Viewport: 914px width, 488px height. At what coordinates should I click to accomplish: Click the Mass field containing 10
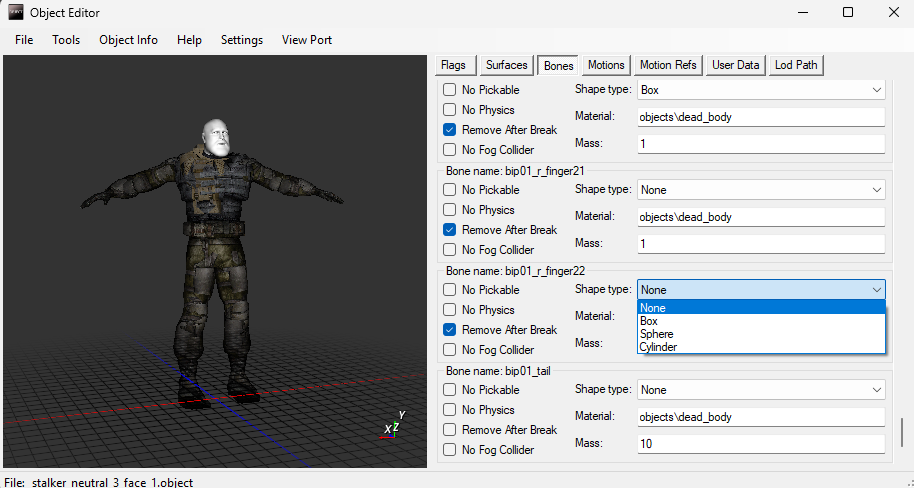pos(761,443)
